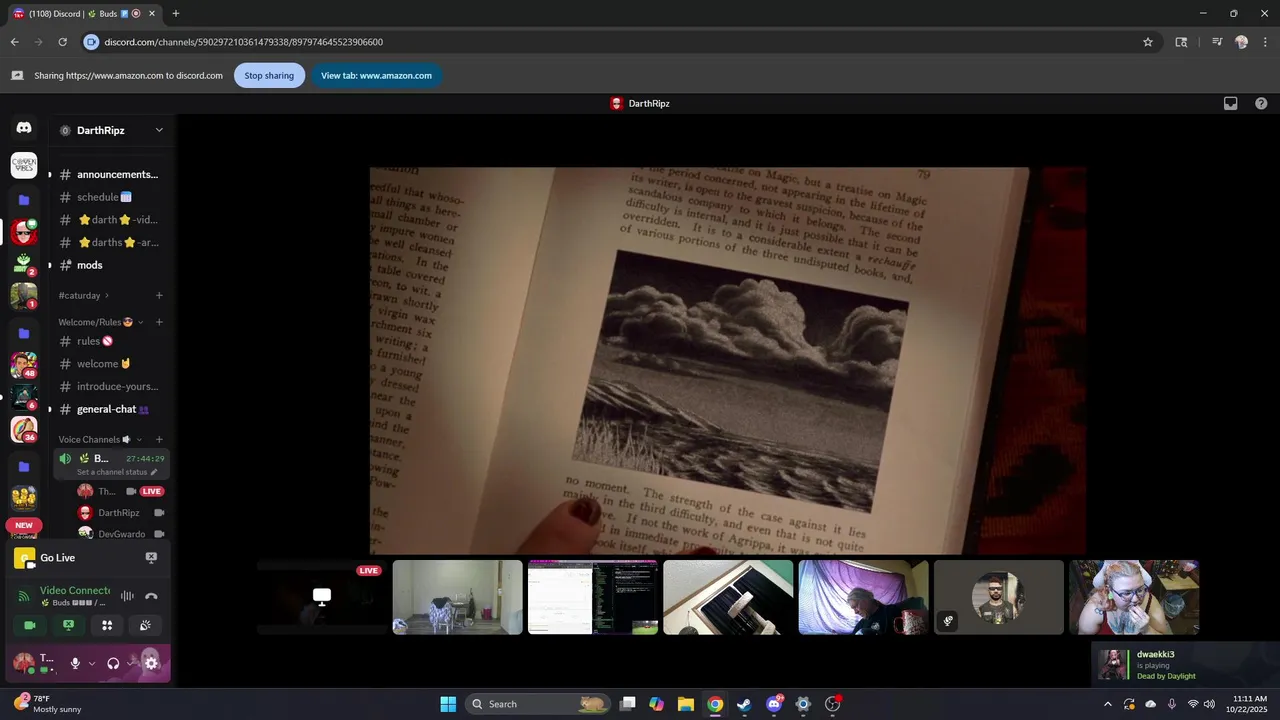Select the empty room camera thumbnail
Viewport: 1280px width, 720px height.
coord(457,597)
